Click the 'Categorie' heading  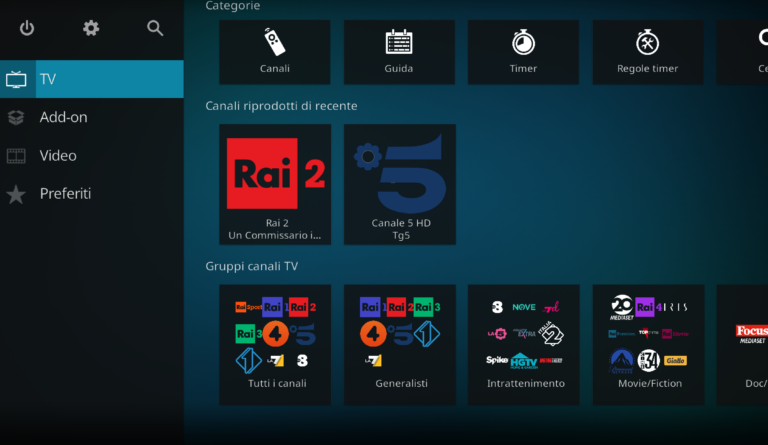pos(233,6)
